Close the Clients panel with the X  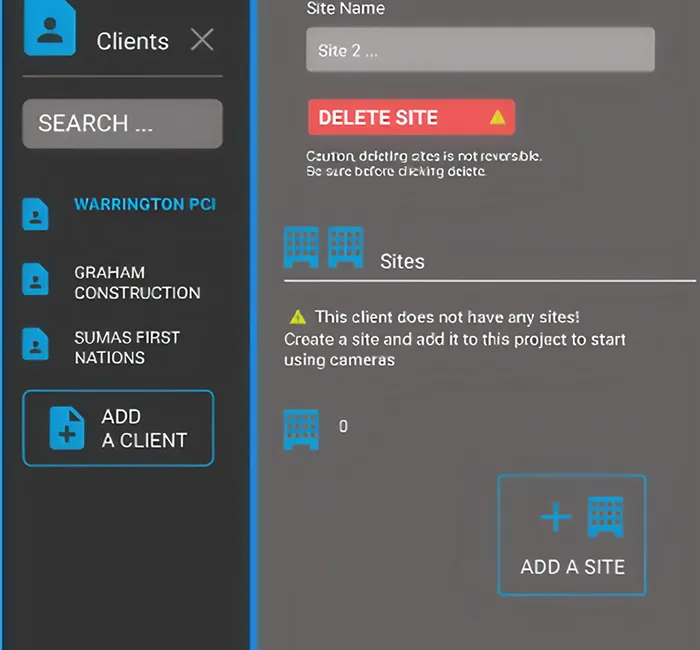pos(202,39)
